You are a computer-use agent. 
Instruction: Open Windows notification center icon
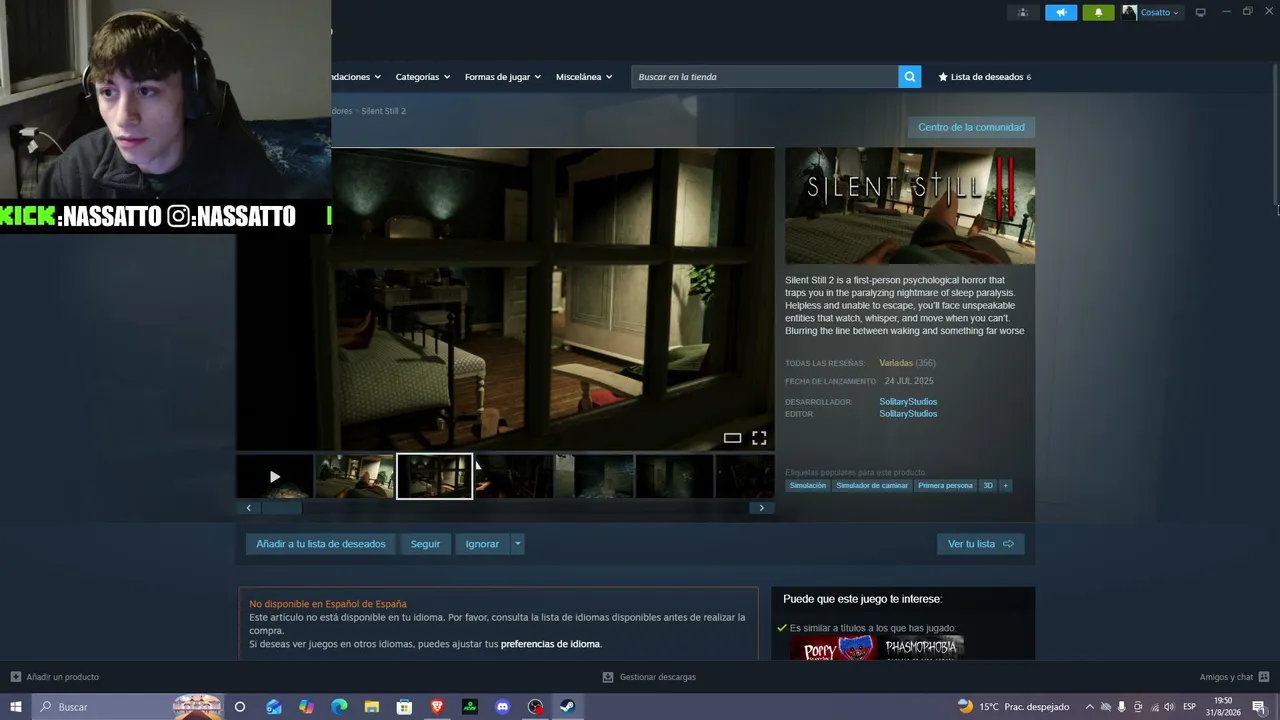[1259, 707]
